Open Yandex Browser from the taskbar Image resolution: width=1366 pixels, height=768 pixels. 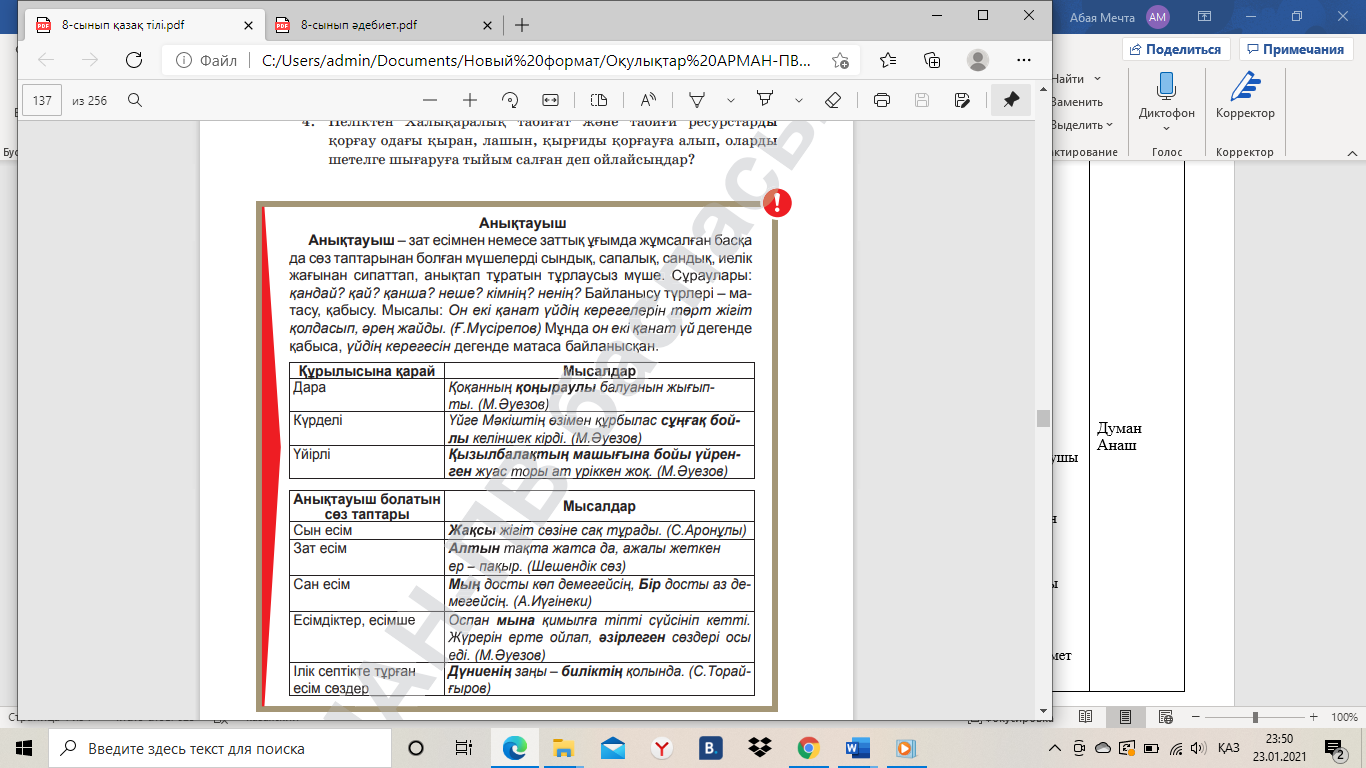click(x=662, y=748)
